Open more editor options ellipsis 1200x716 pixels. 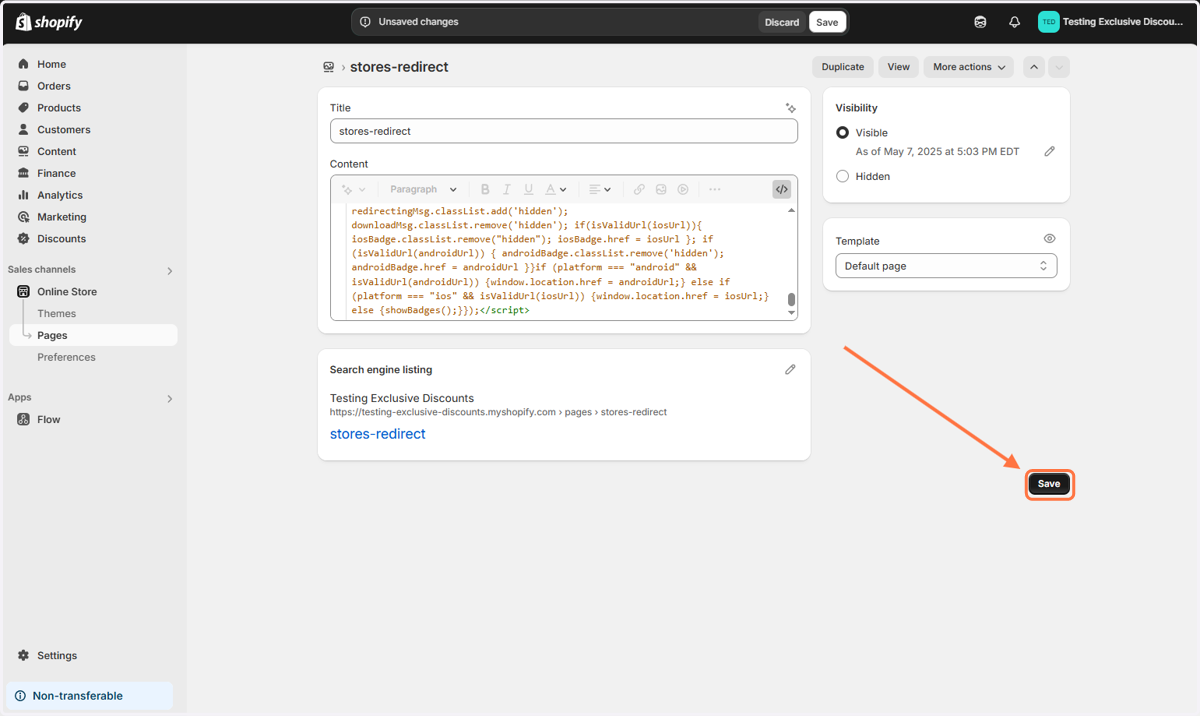[714, 189]
